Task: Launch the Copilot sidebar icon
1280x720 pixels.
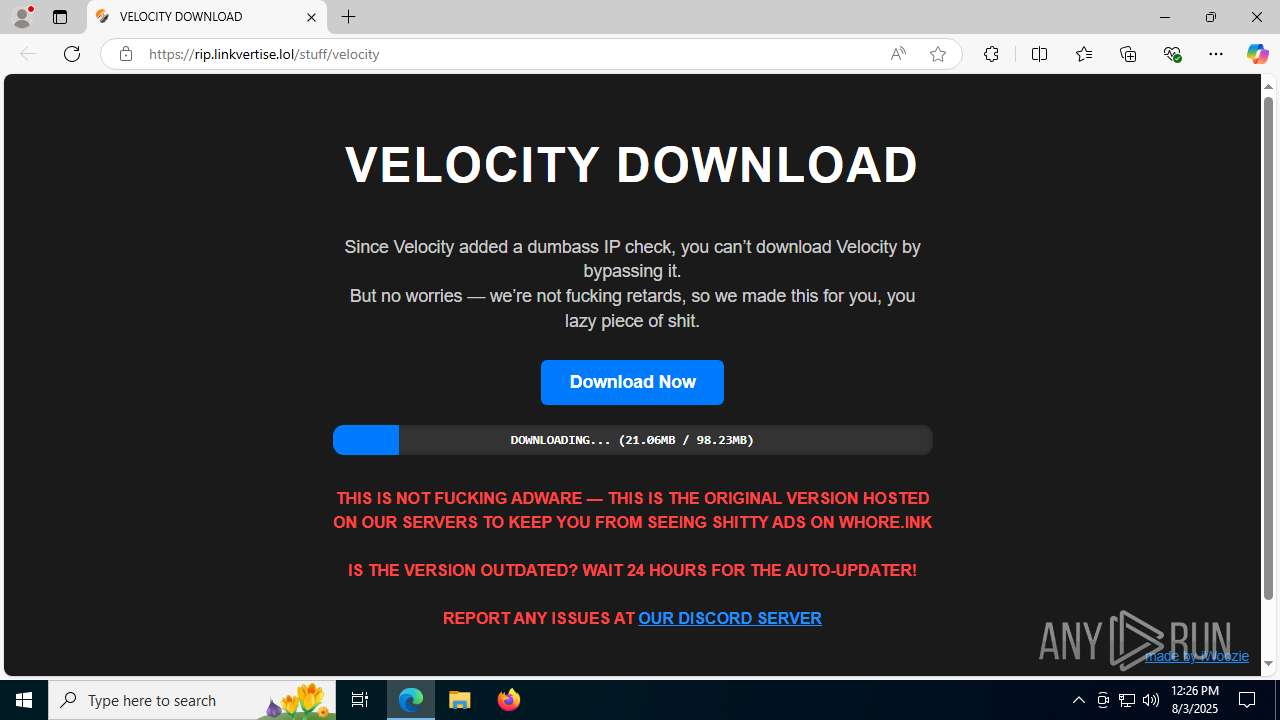Action: 1257,54
